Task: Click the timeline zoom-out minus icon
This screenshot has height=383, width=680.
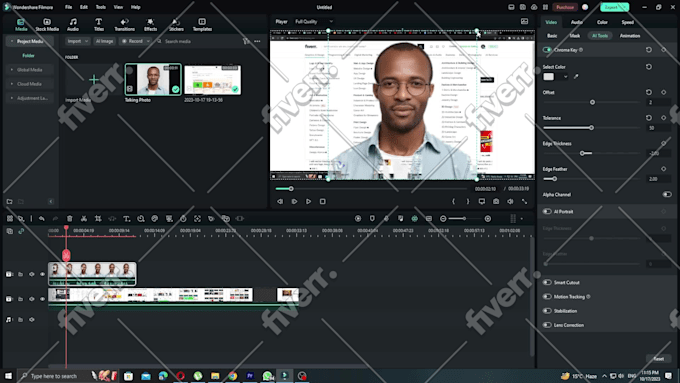Action: pyautogui.click(x=443, y=219)
